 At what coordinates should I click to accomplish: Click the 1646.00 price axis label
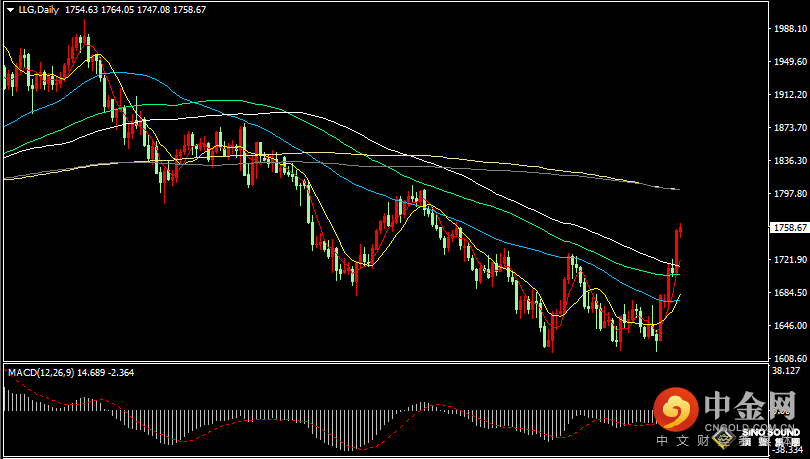[x=790, y=326]
